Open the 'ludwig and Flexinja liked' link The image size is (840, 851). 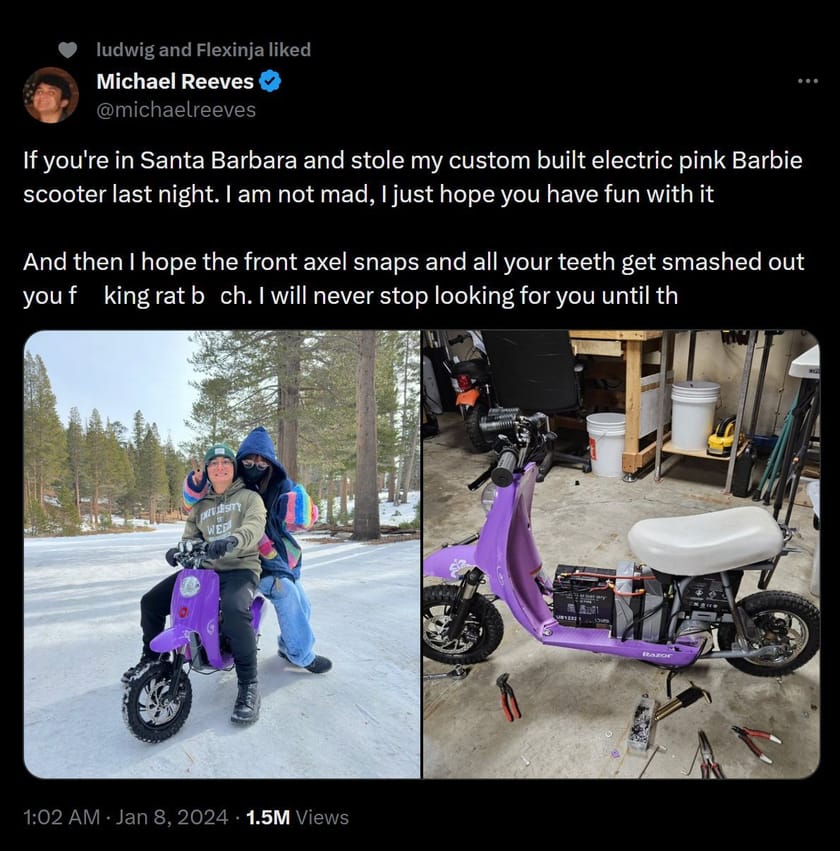[203, 49]
